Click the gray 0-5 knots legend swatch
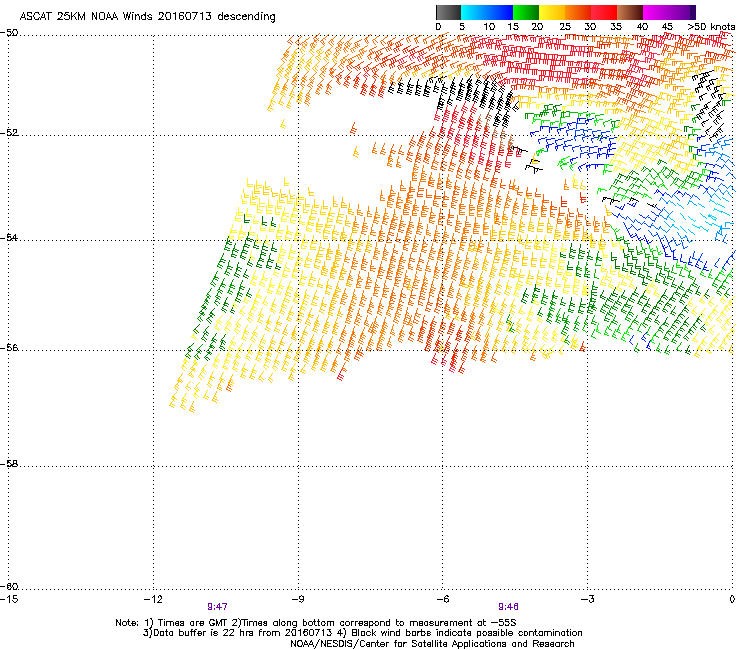 tap(448, 12)
